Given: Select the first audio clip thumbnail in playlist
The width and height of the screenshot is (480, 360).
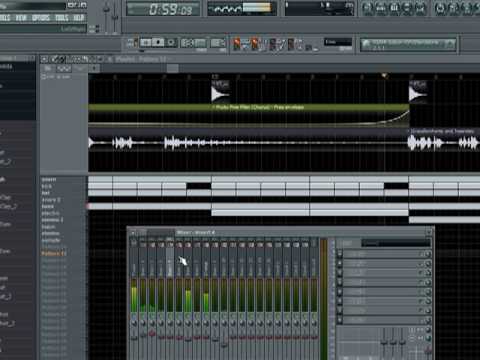Looking at the screenshot, I should tap(220, 92).
